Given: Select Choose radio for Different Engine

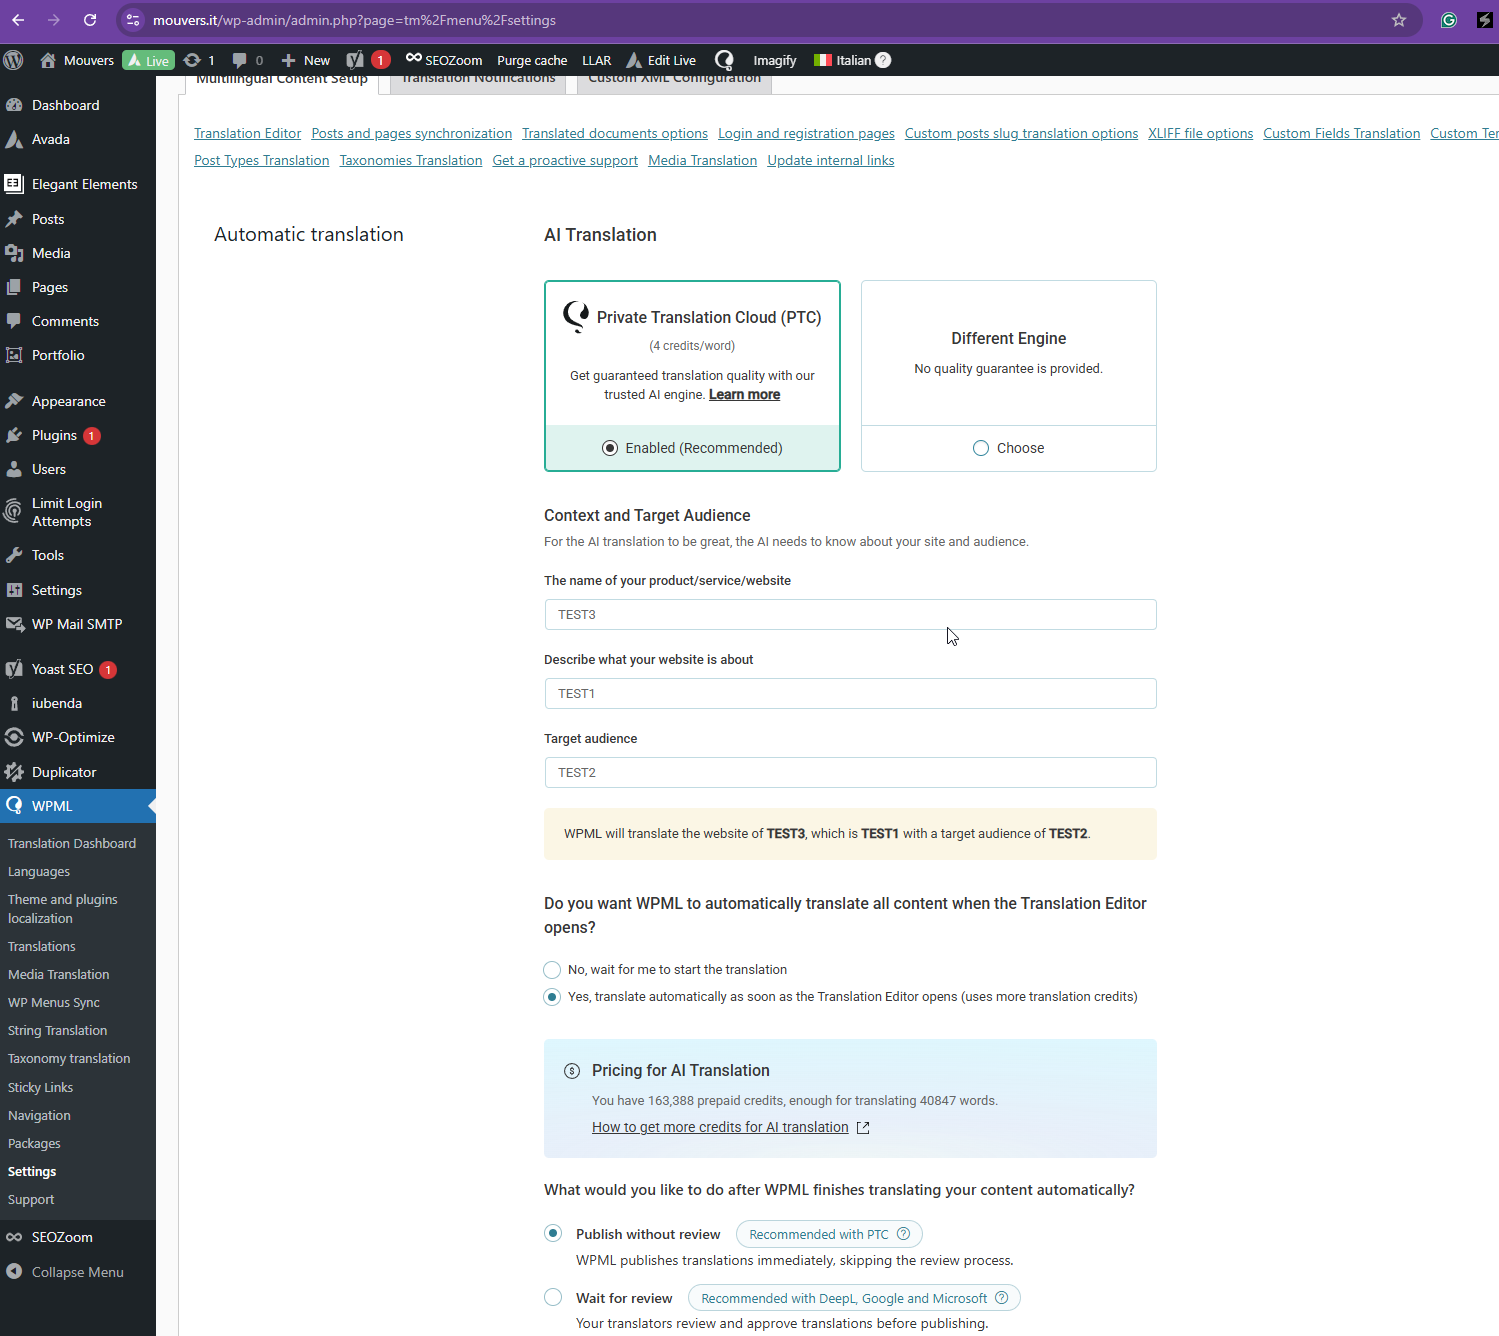Looking at the screenshot, I should click(x=981, y=448).
